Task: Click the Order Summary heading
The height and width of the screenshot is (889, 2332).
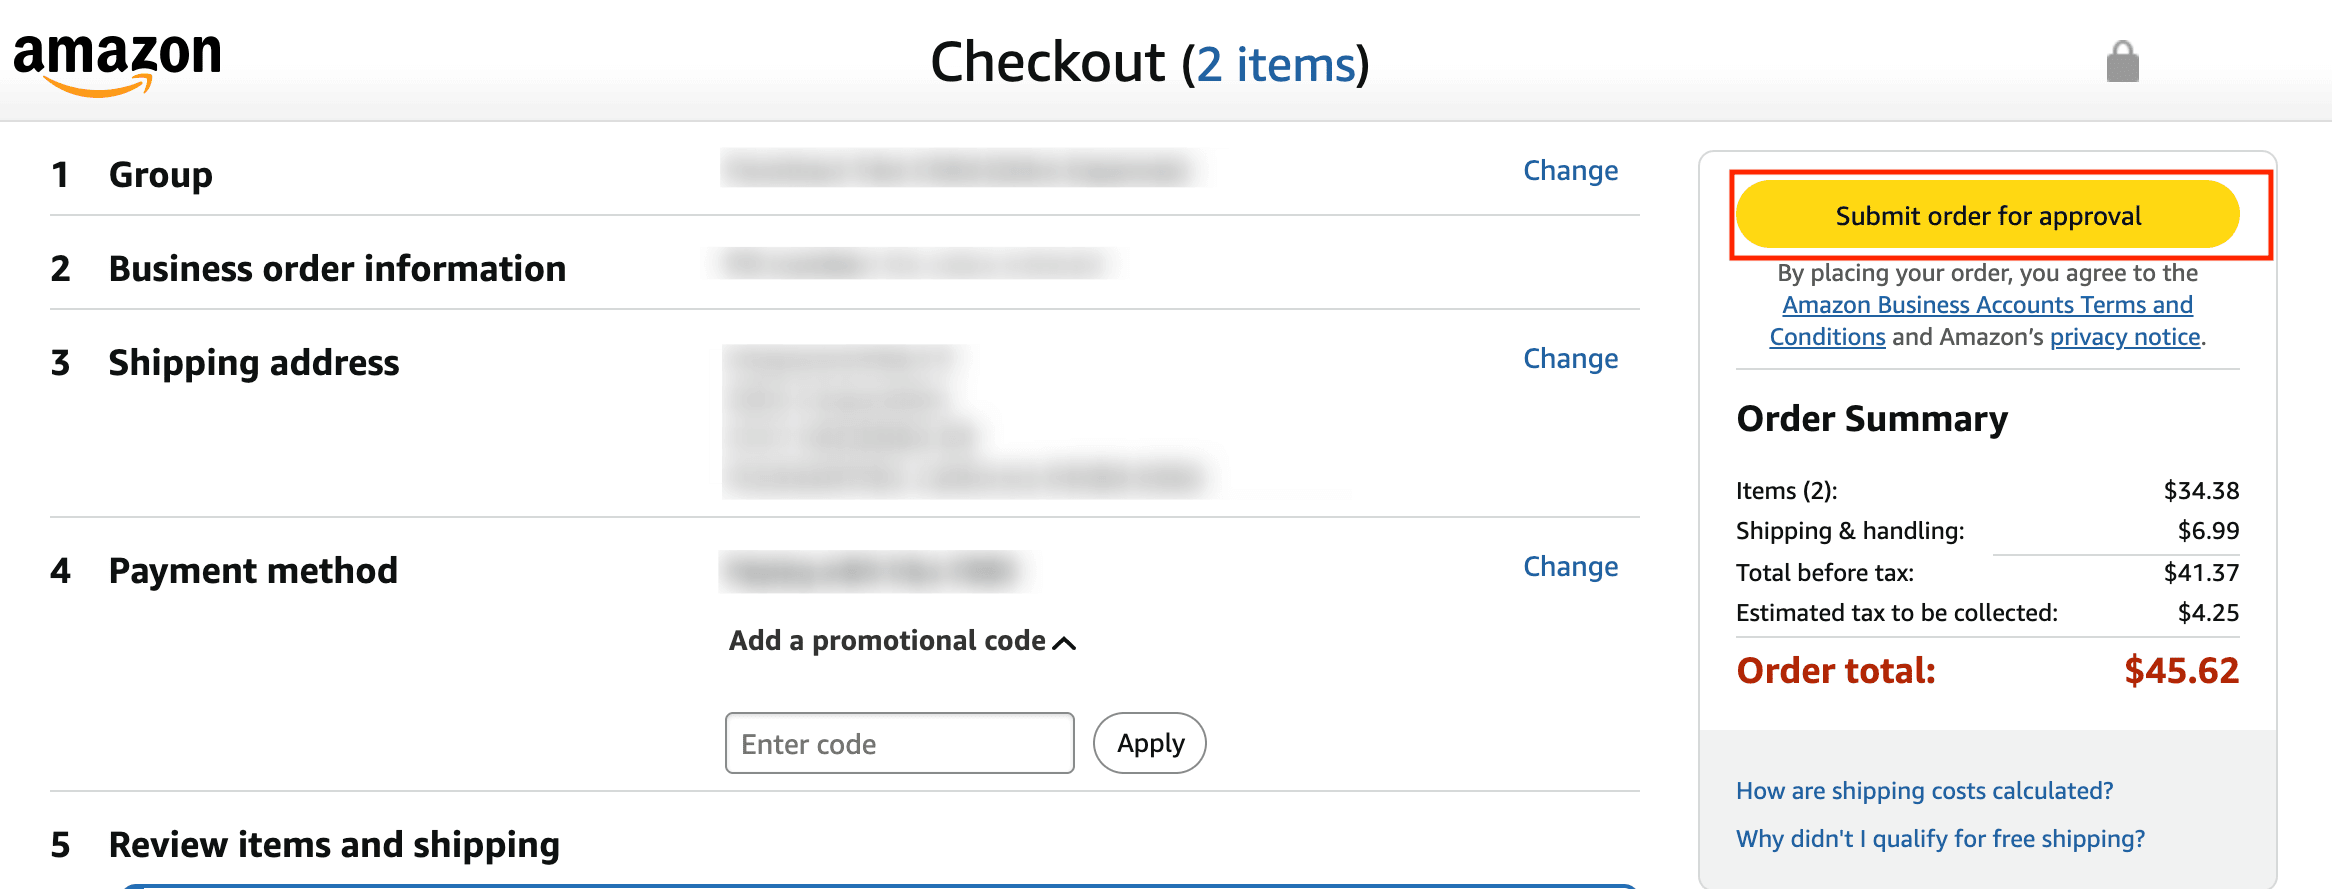Action: (x=1871, y=418)
